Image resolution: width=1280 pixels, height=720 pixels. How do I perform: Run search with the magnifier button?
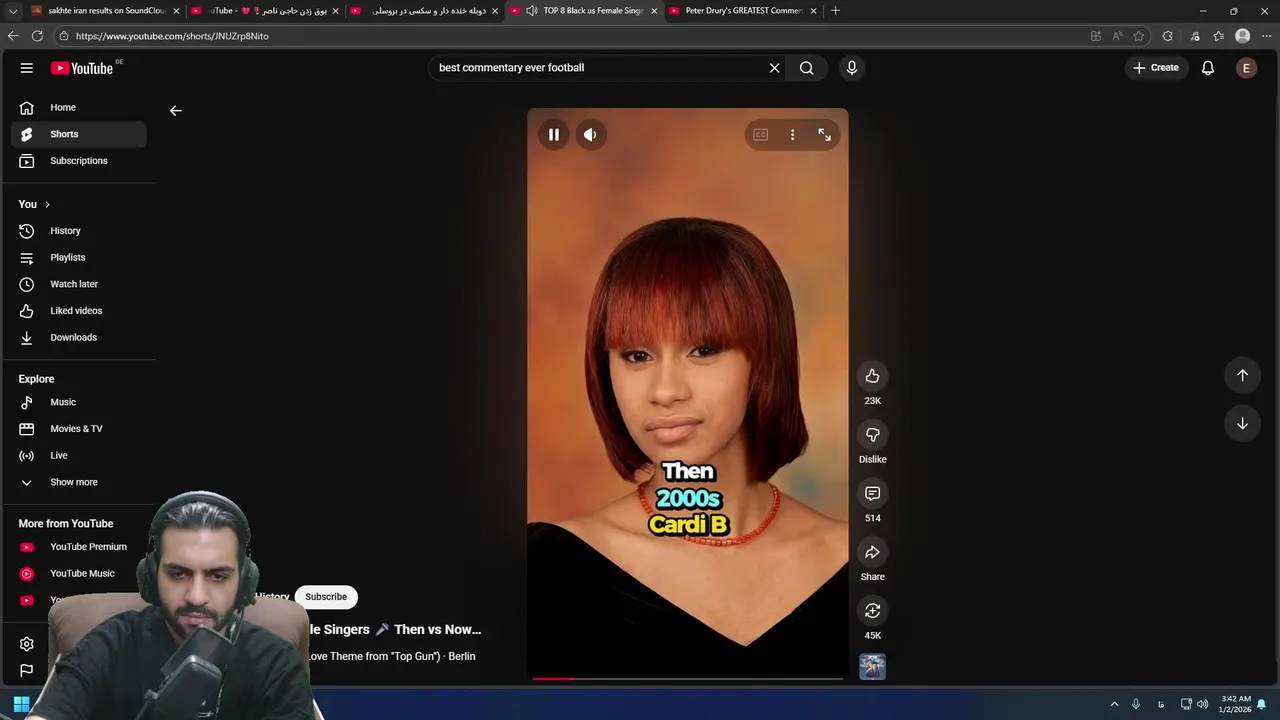[806, 68]
